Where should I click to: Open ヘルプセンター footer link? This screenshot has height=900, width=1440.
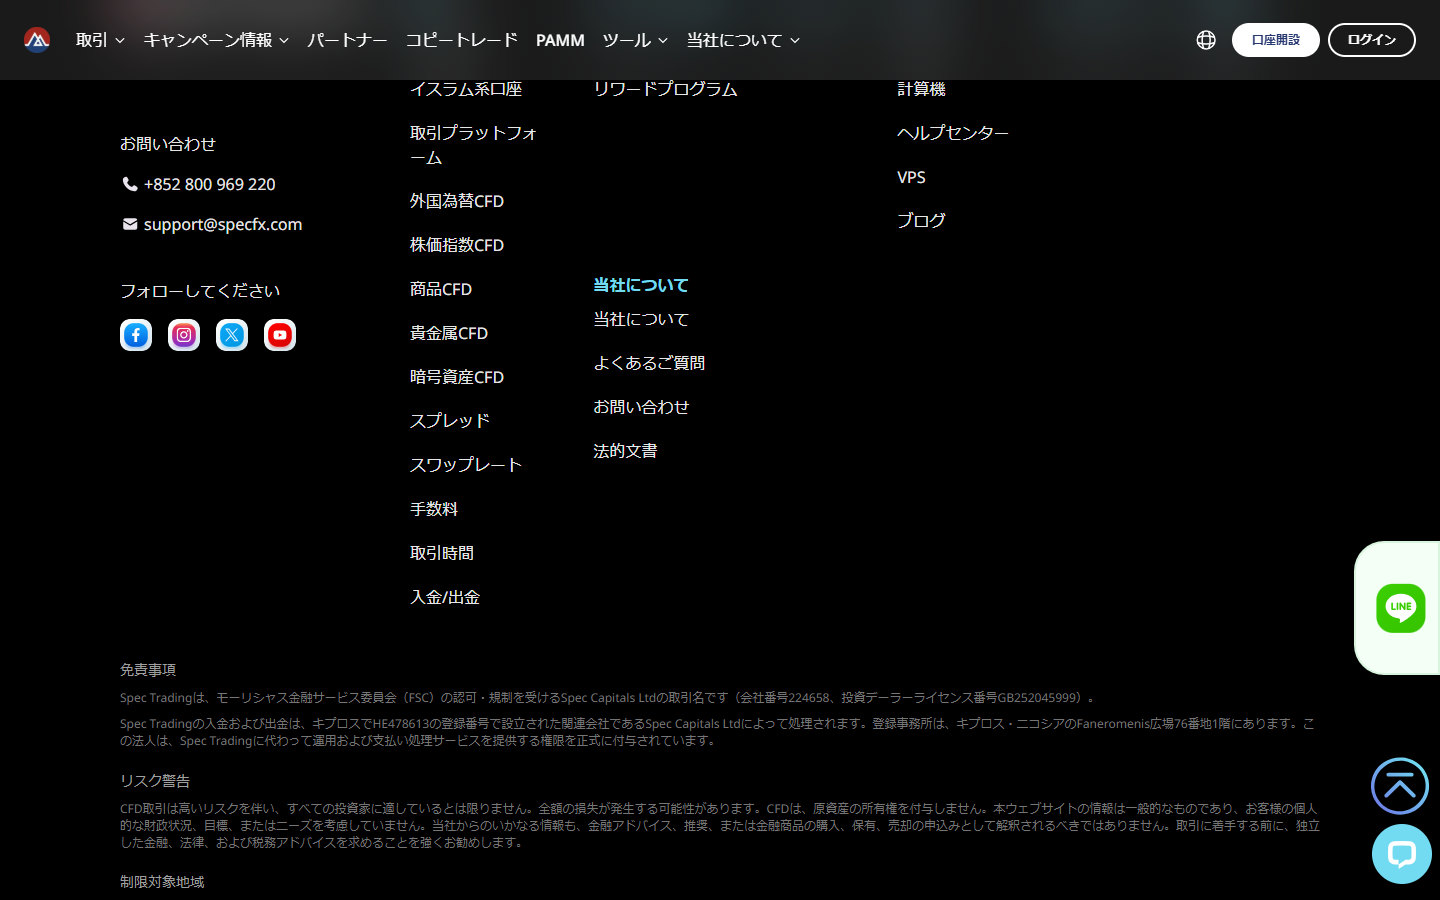pos(953,133)
